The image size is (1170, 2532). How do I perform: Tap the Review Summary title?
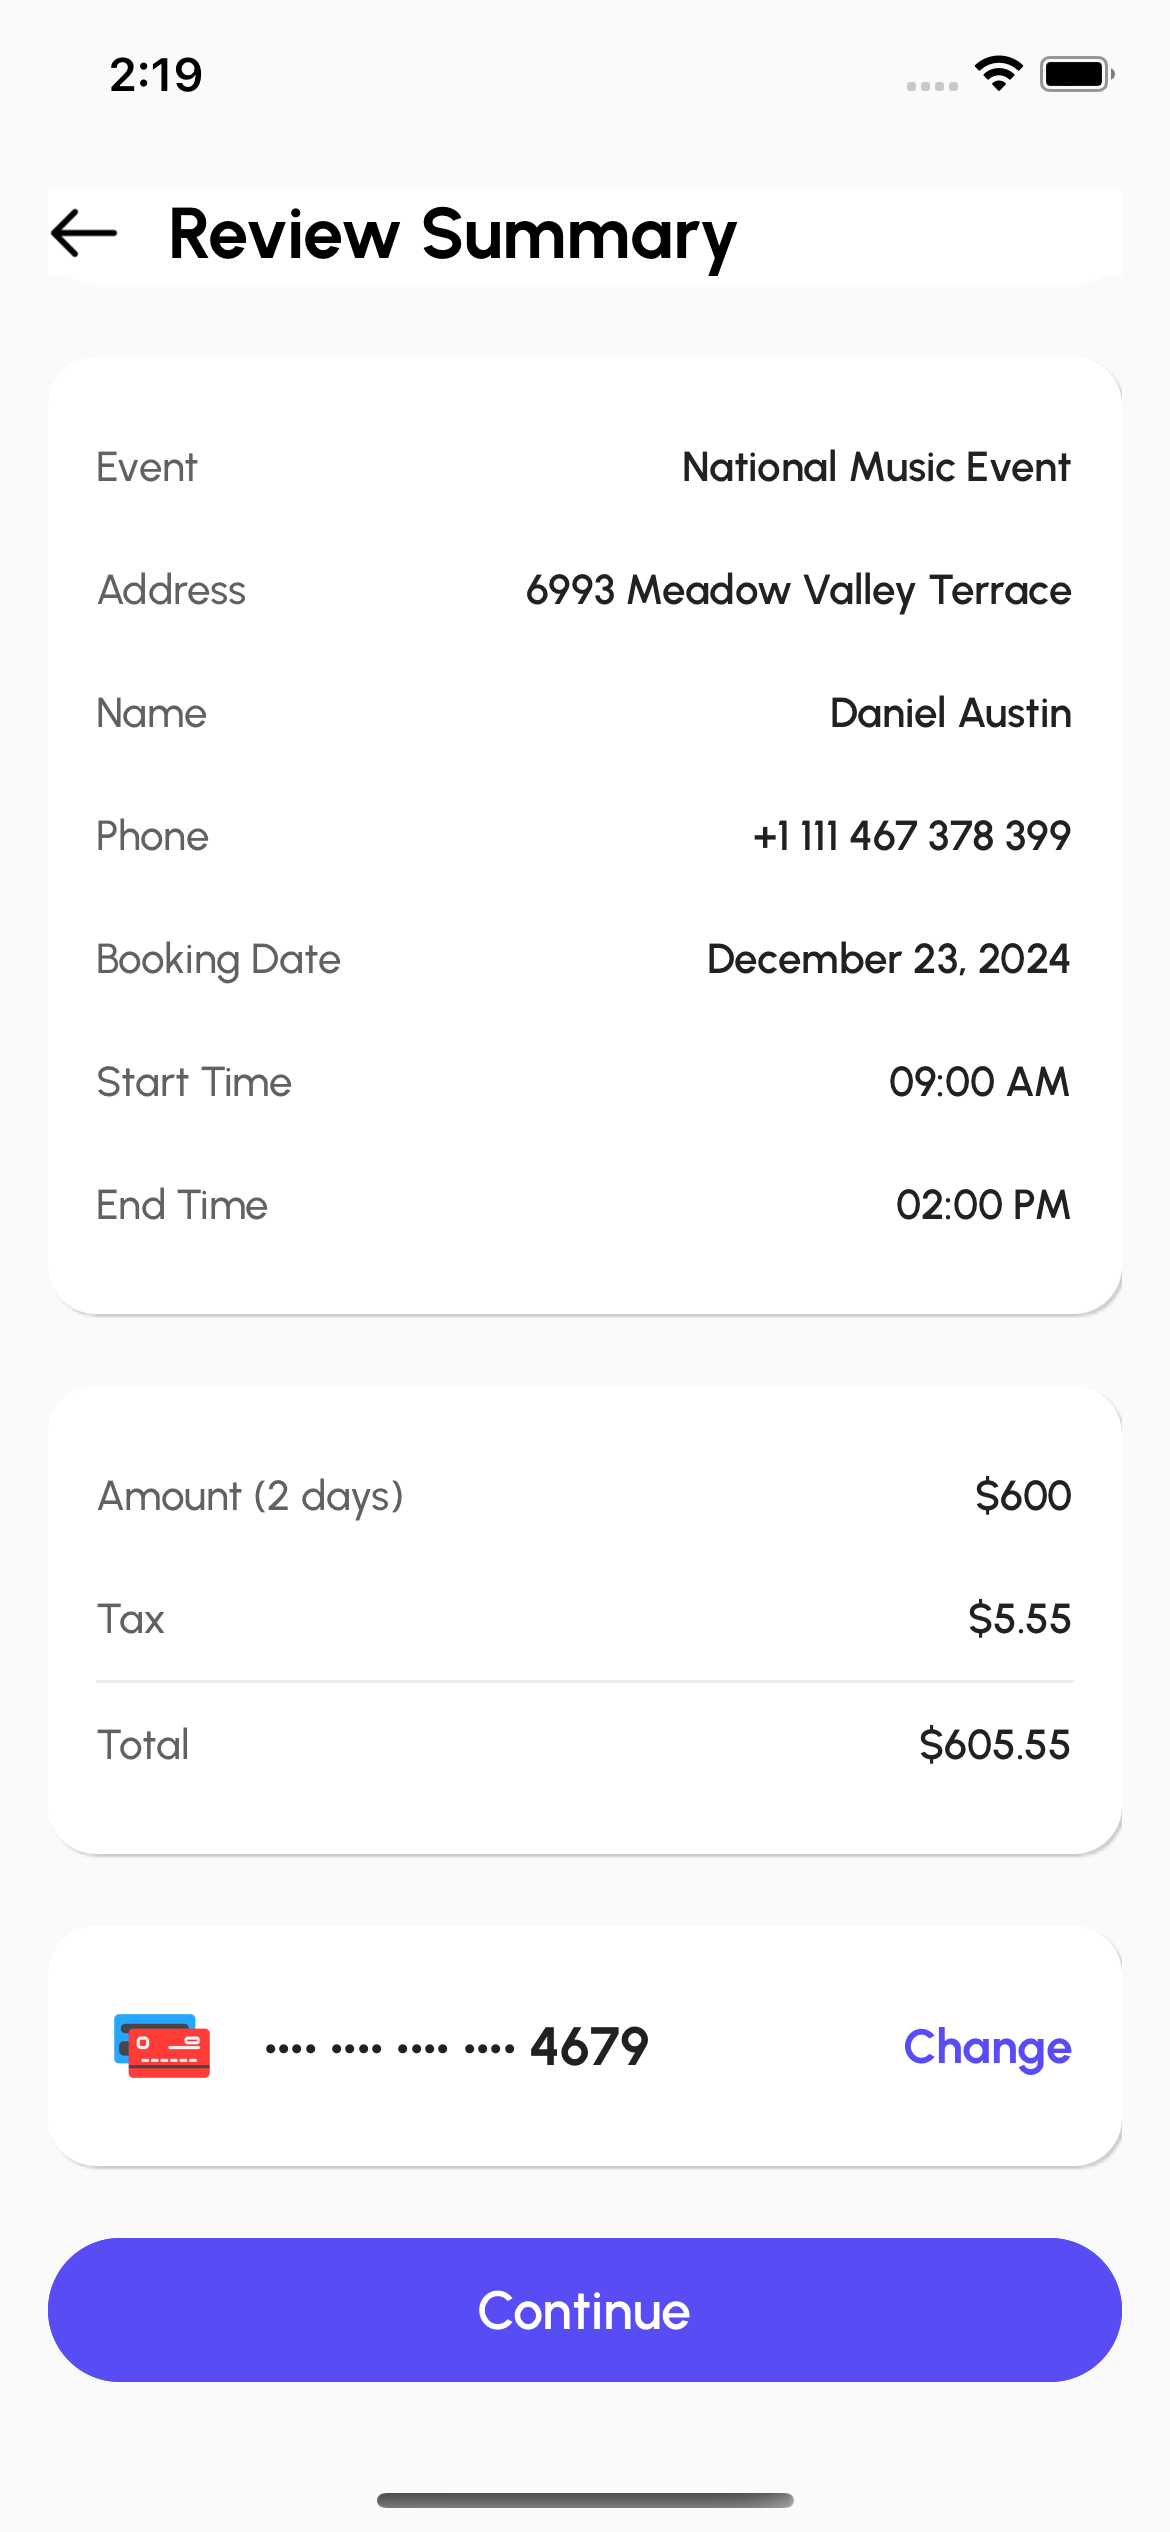click(x=453, y=236)
